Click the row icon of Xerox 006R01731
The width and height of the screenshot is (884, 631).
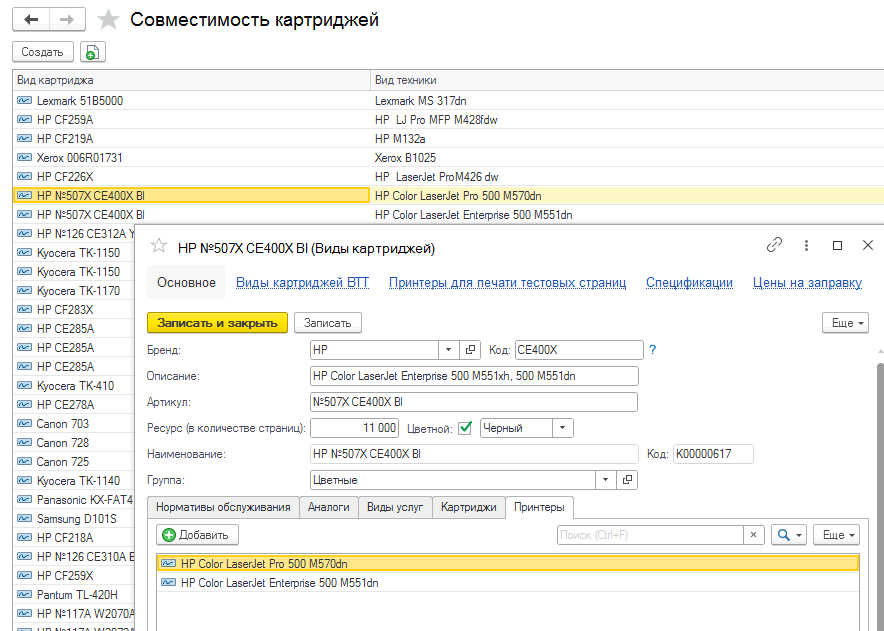(24, 157)
